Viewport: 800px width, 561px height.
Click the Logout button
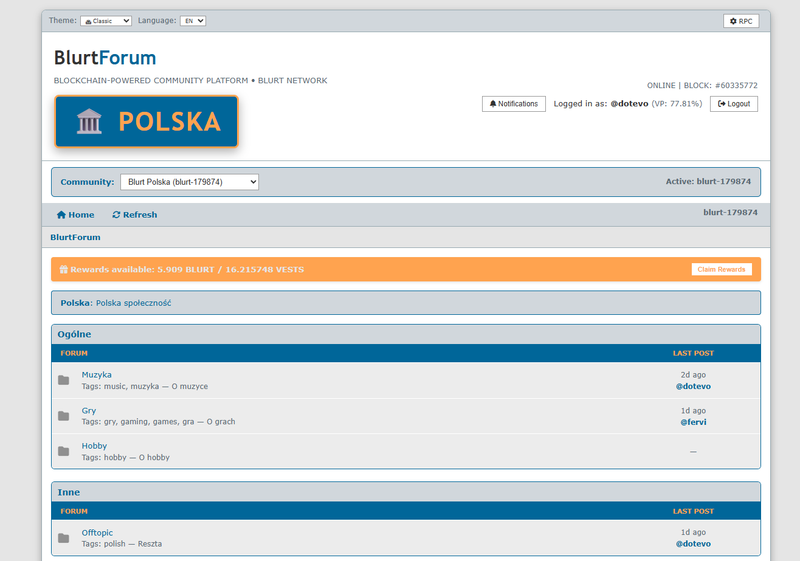click(734, 104)
